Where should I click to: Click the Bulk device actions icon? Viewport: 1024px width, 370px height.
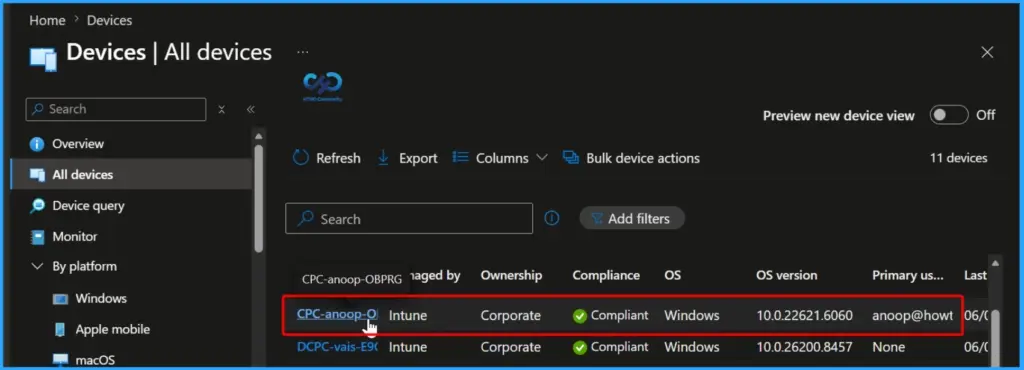(x=571, y=158)
